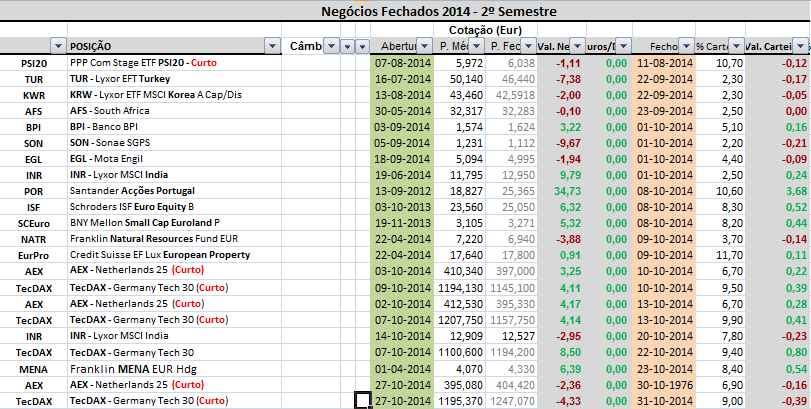
Task: Select the EurPro ticker cell
Action: pyautogui.click(x=34, y=256)
